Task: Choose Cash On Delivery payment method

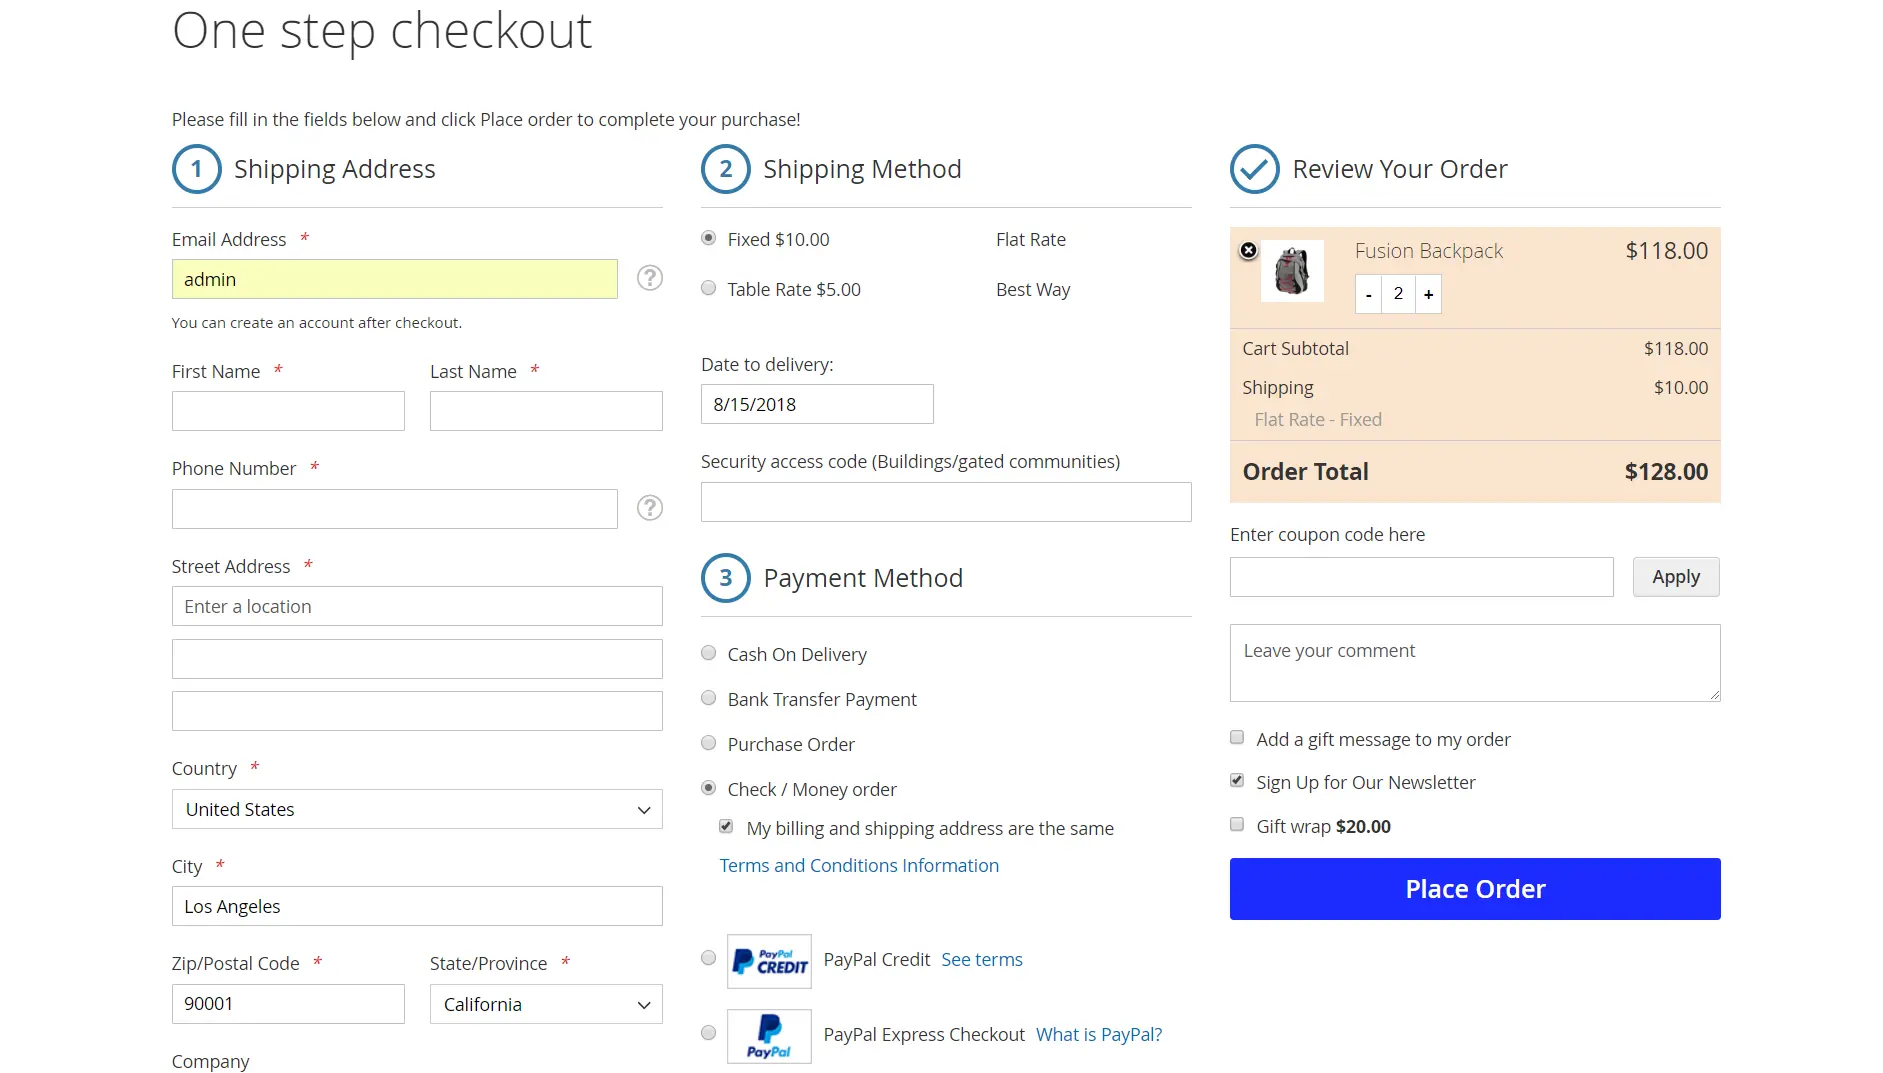Action: point(709,654)
